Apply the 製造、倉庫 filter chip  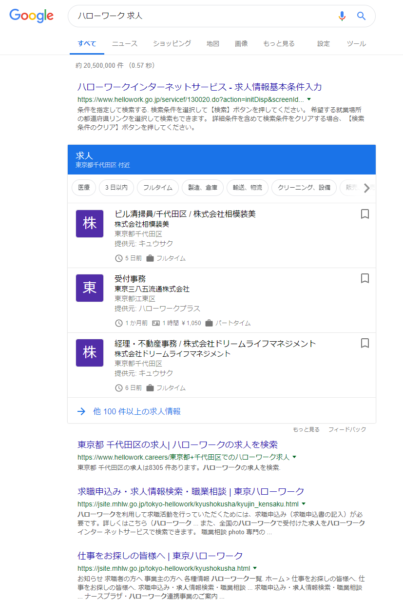point(202,188)
